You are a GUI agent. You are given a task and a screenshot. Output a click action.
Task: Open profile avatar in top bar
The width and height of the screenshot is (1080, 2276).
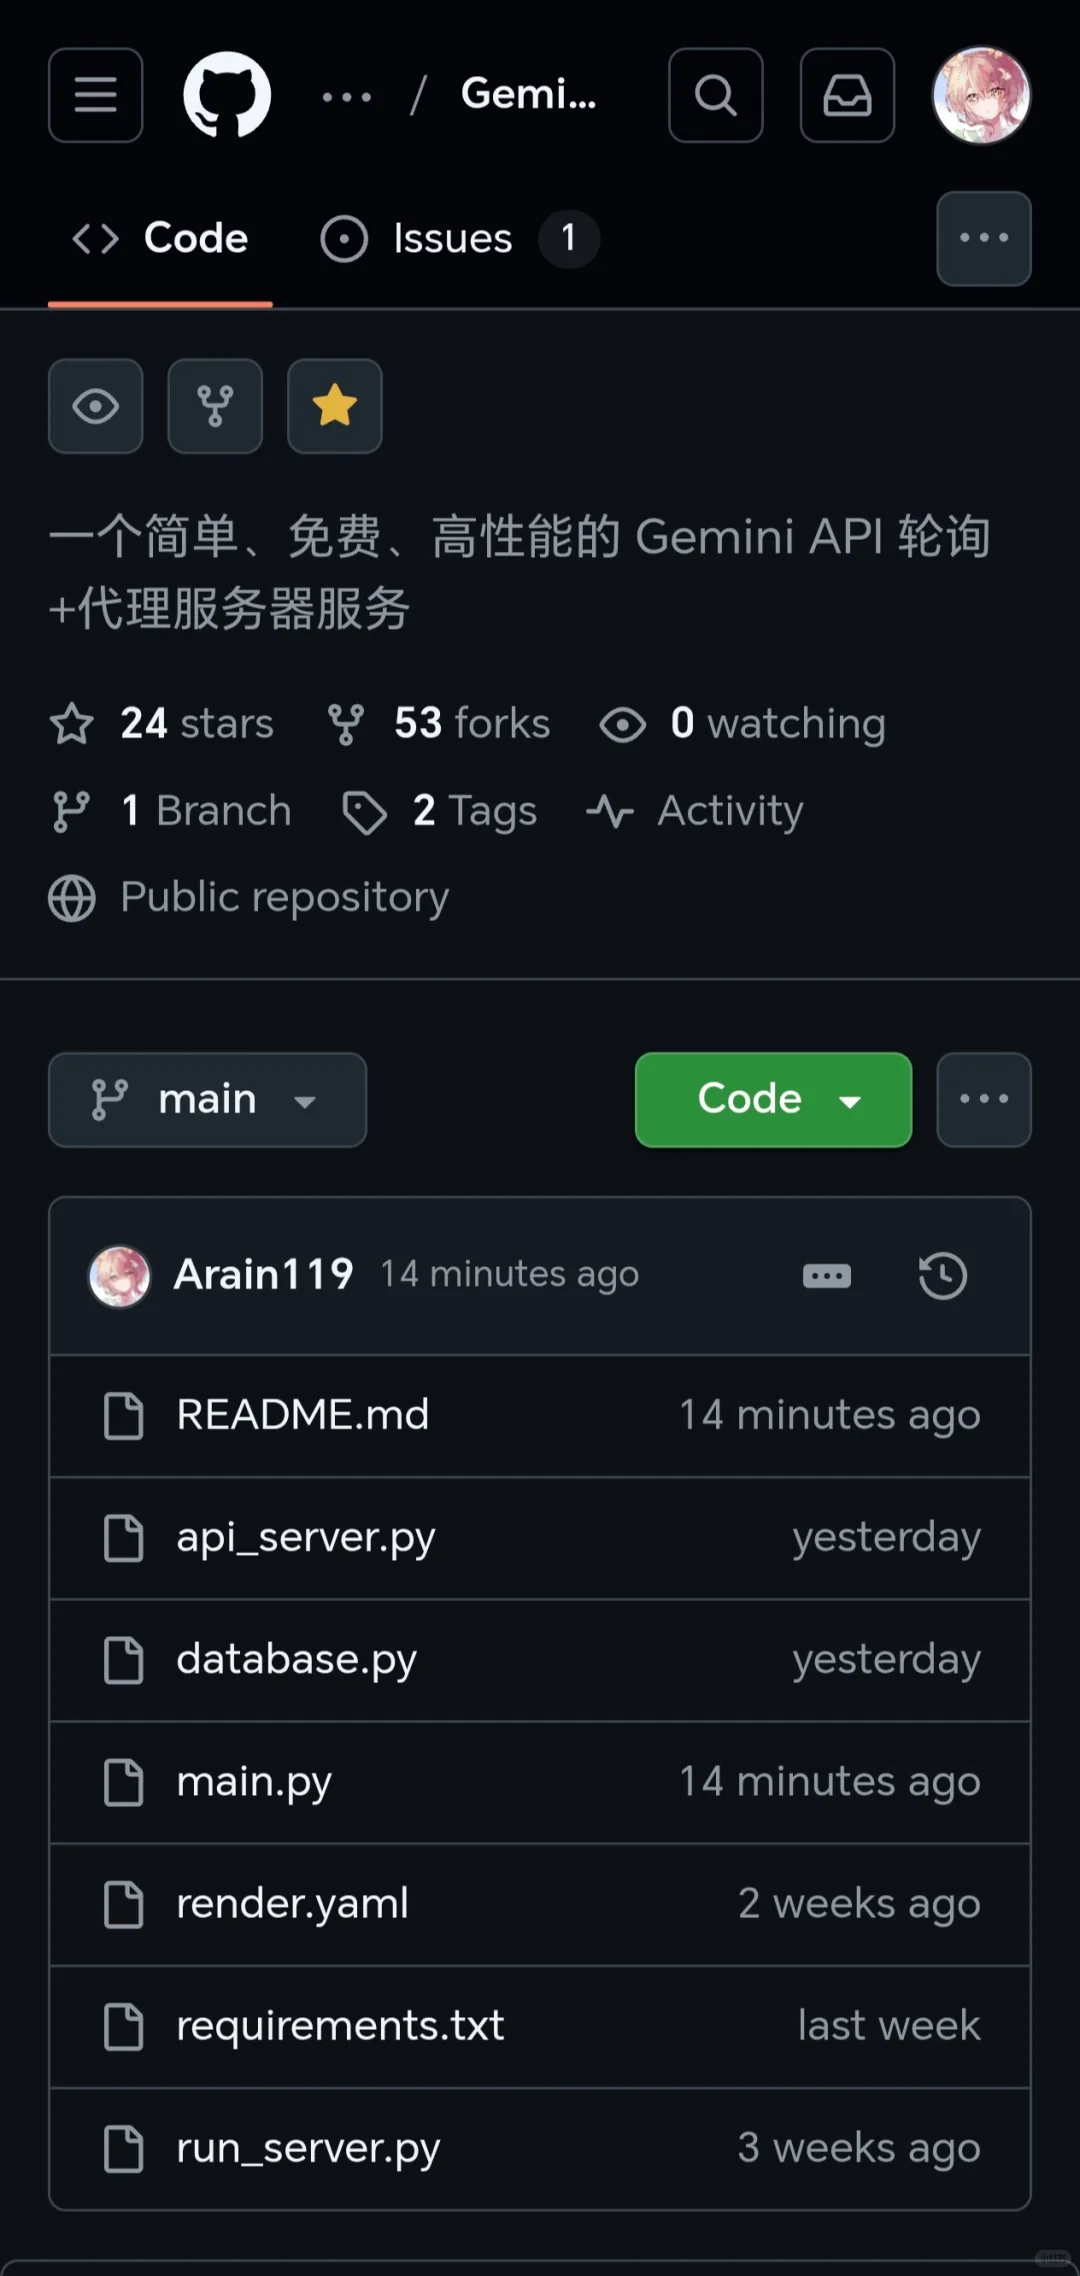(x=981, y=95)
